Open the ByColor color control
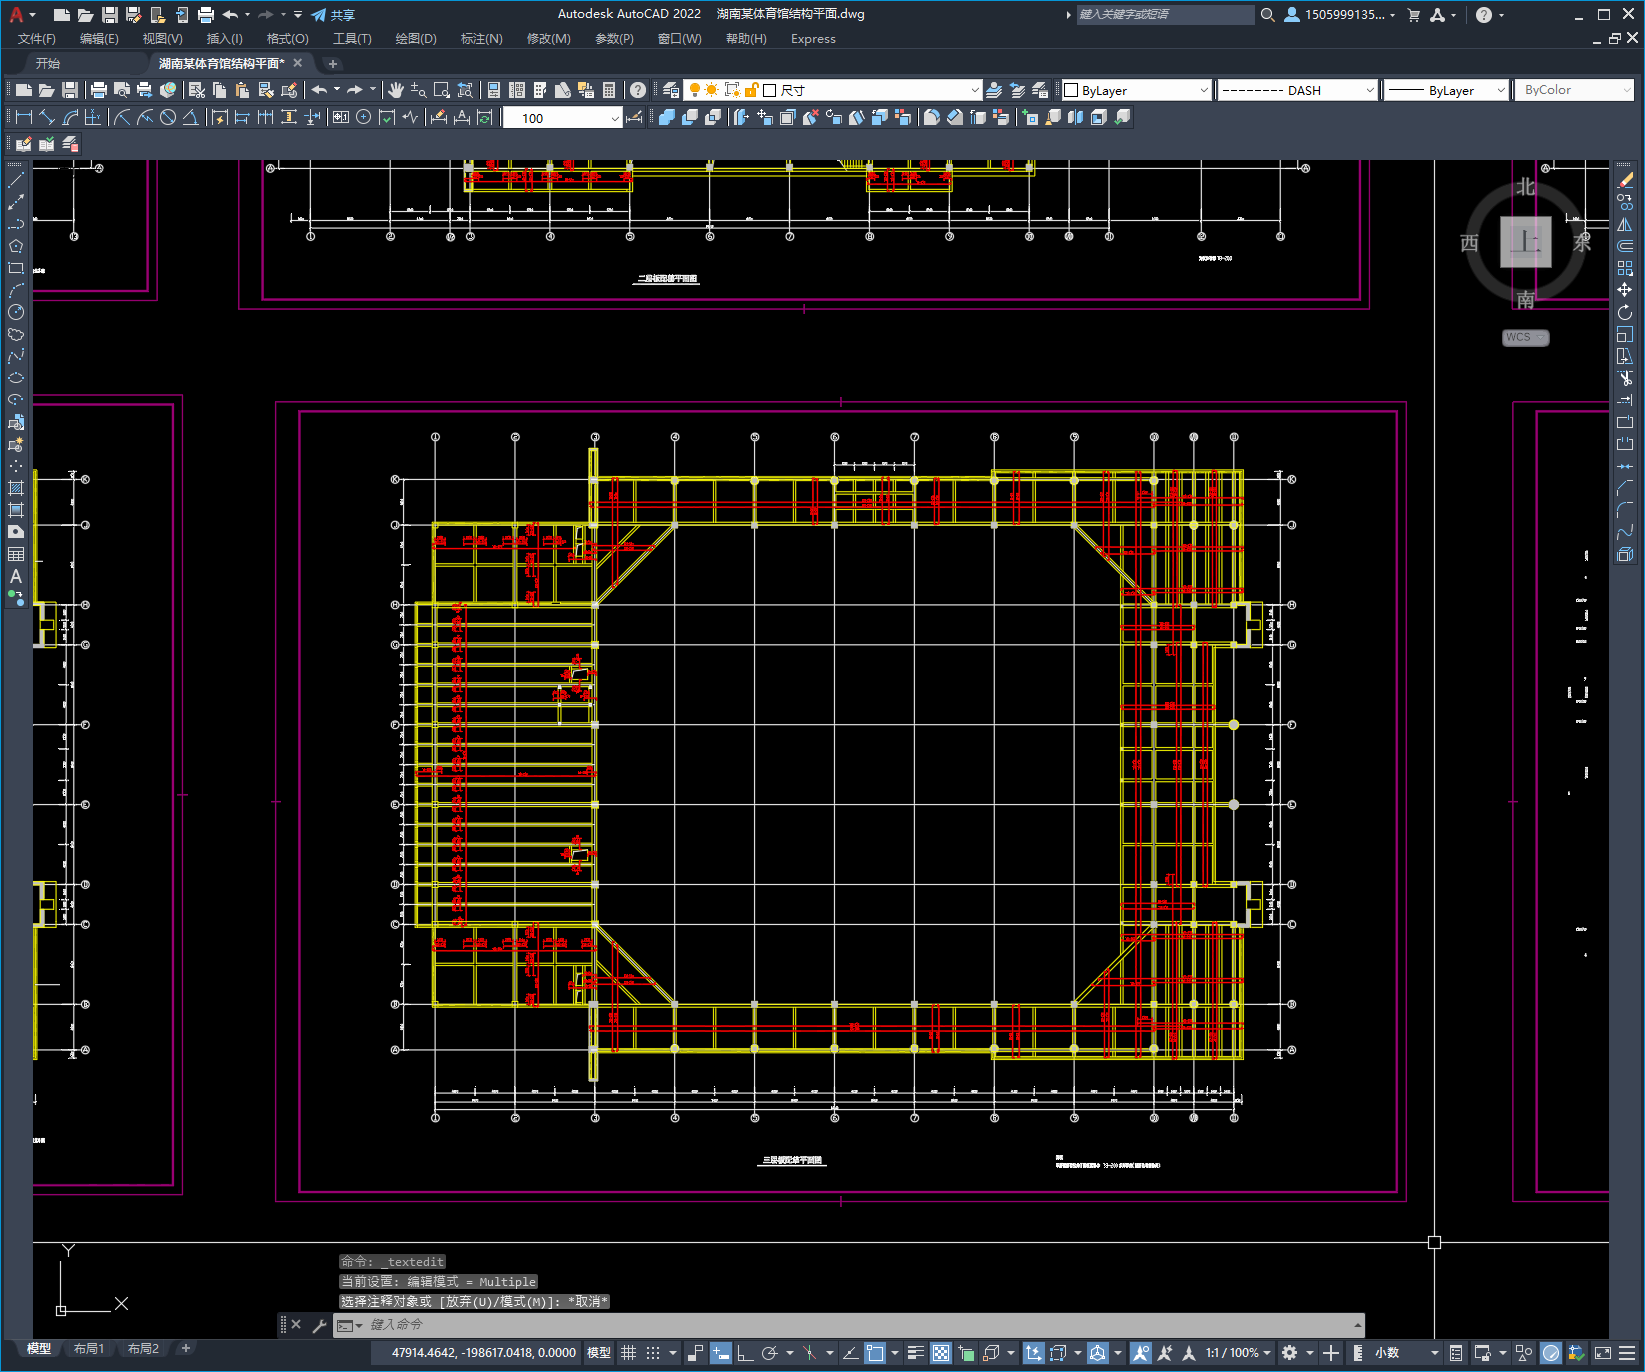The image size is (1645, 1372). tap(1574, 90)
